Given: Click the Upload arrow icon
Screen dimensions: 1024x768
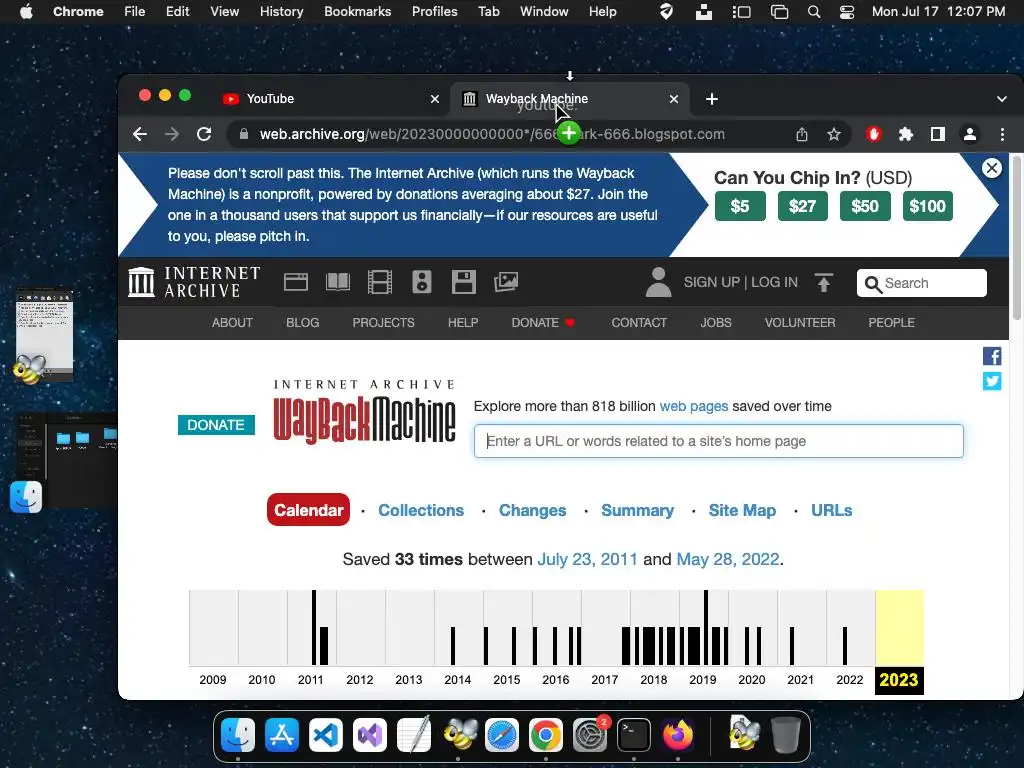Looking at the screenshot, I should point(824,282).
